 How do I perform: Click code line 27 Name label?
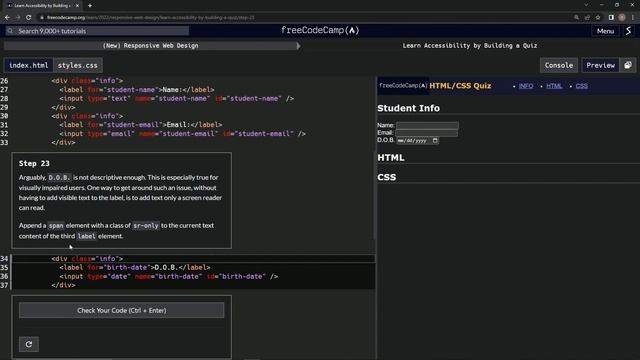click(137, 89)
